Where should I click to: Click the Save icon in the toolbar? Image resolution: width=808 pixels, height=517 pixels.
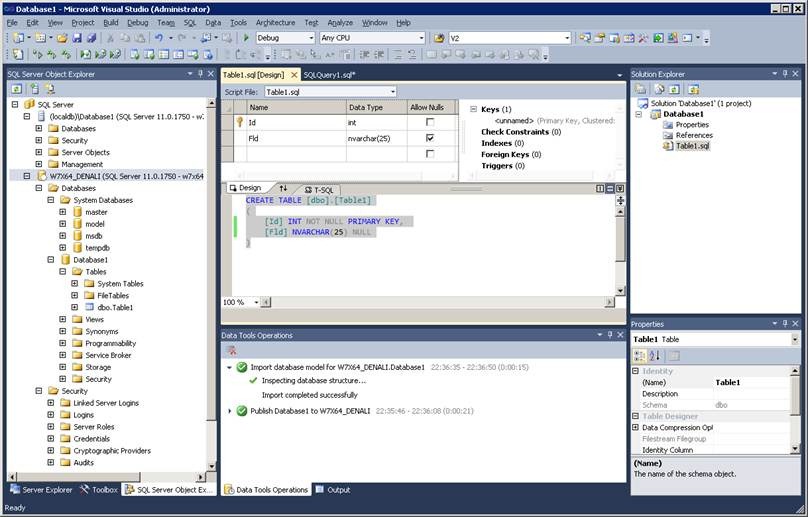[x=76, y=38]
